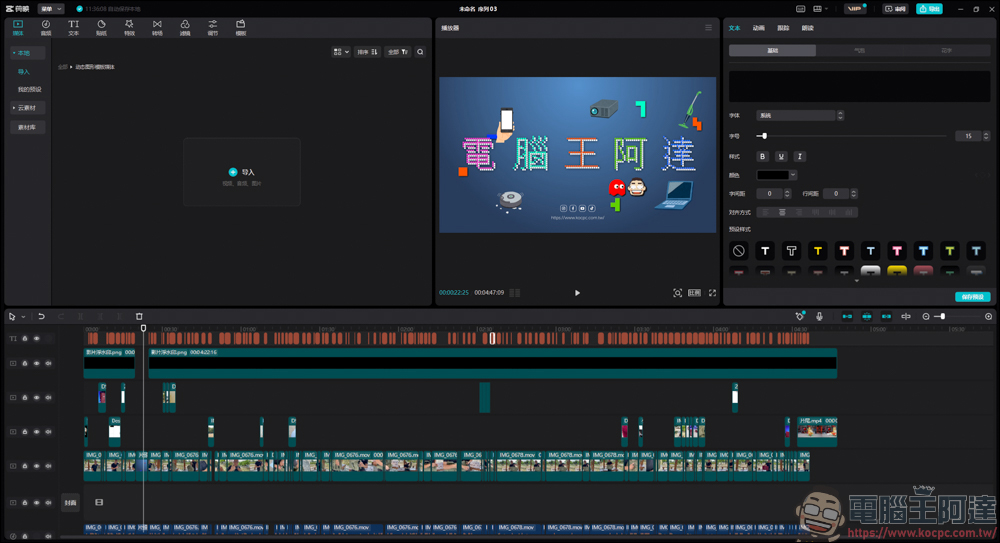Click the delete trash icon in timeline toolbar
This screenshot has height=543, width=1000.
[x=139, y=316]
